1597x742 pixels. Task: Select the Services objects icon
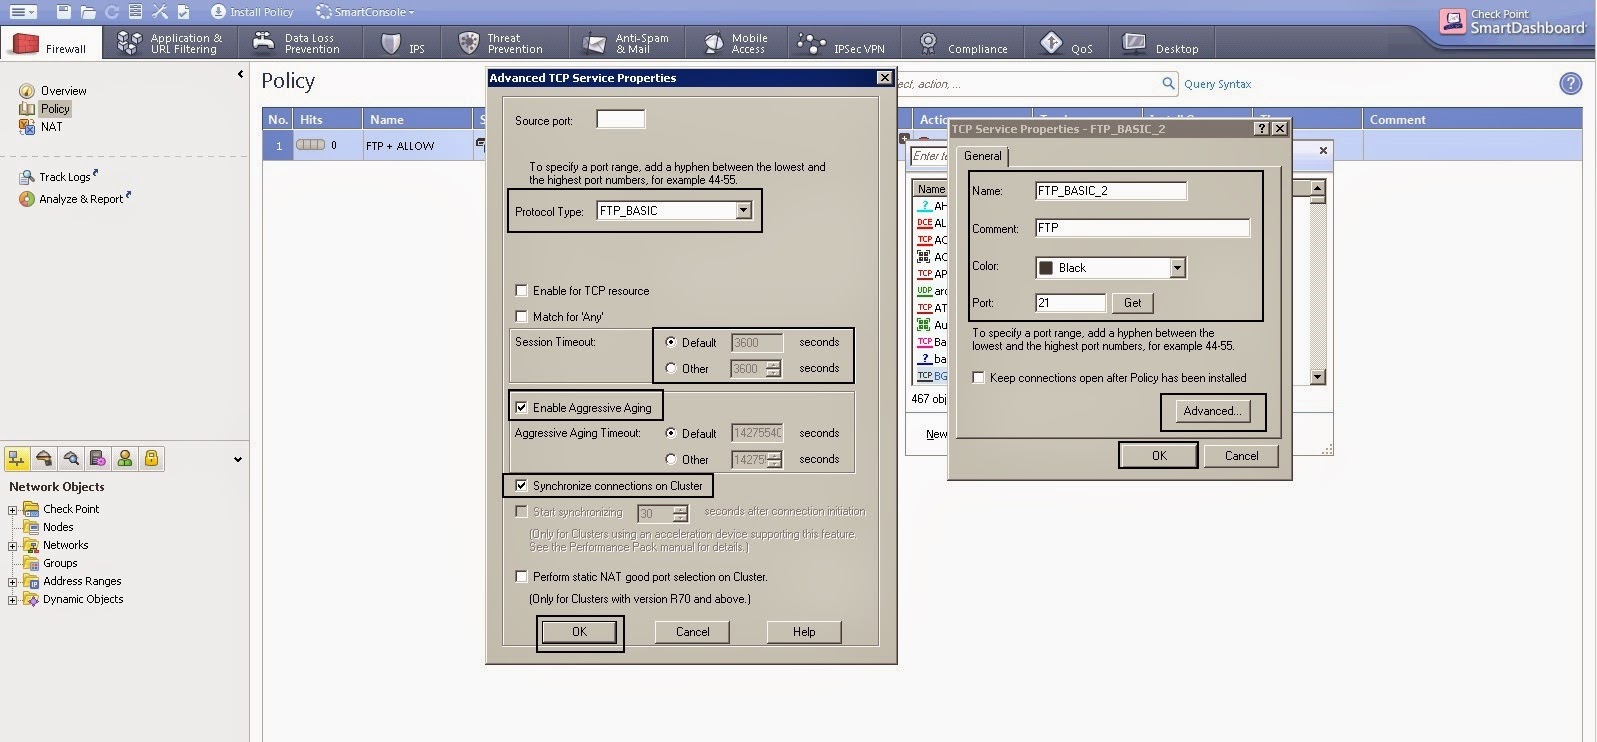tap(44, 459)
